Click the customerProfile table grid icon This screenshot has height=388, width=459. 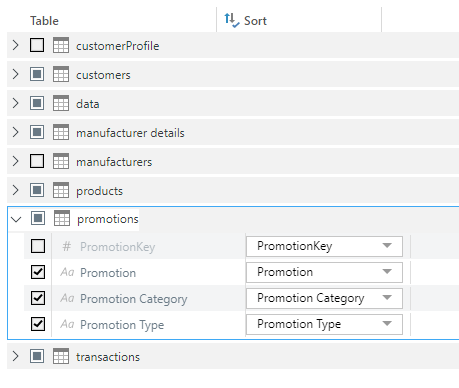61,45
